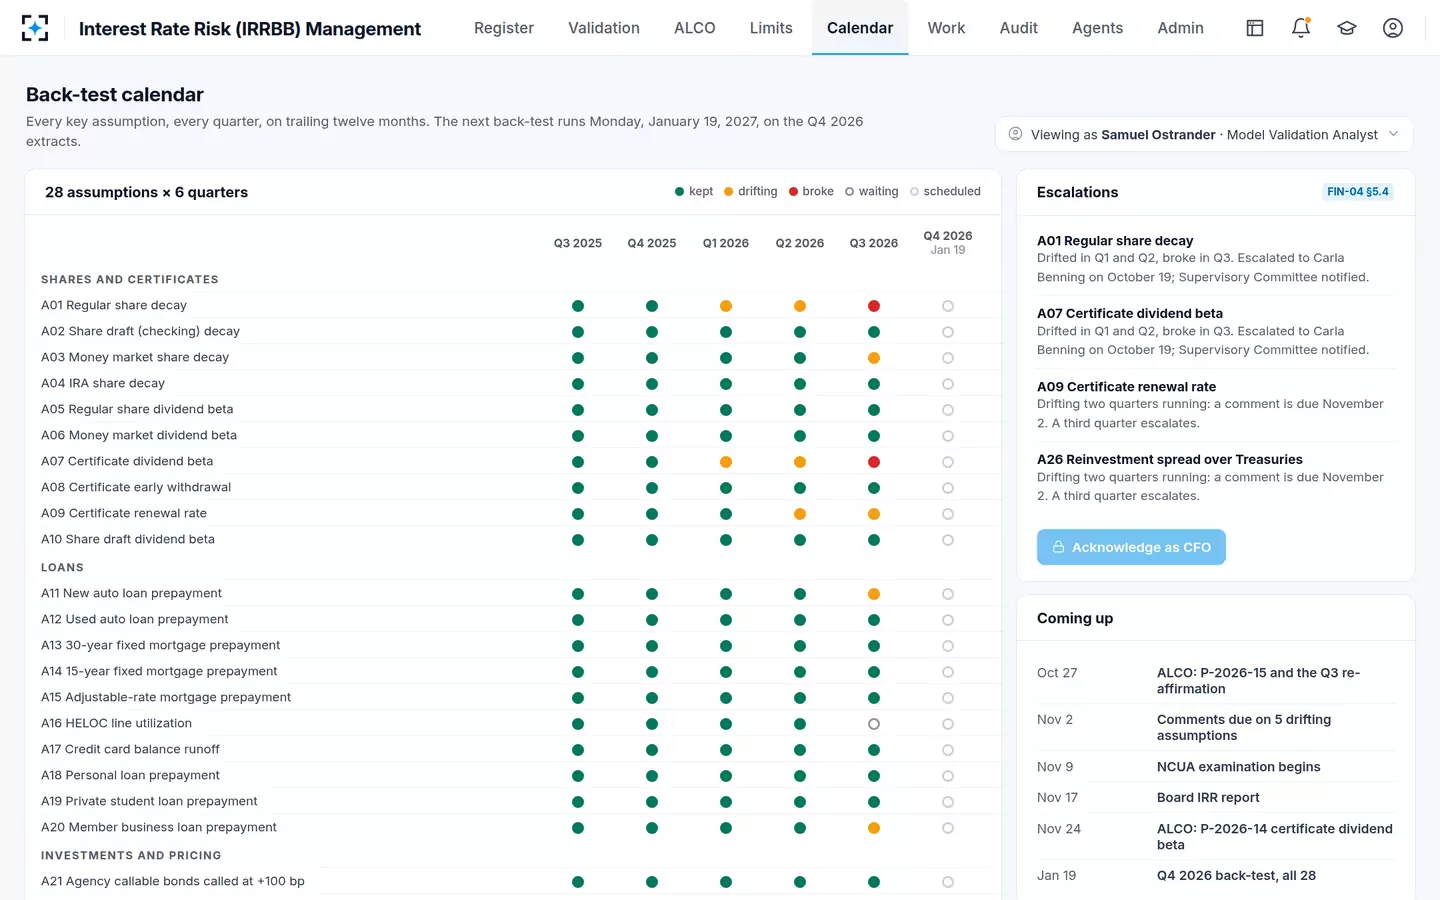This screenshot has height=900, width=1440.
Task: Open the graduation cap learning icon
Action: coord(1347,28)
